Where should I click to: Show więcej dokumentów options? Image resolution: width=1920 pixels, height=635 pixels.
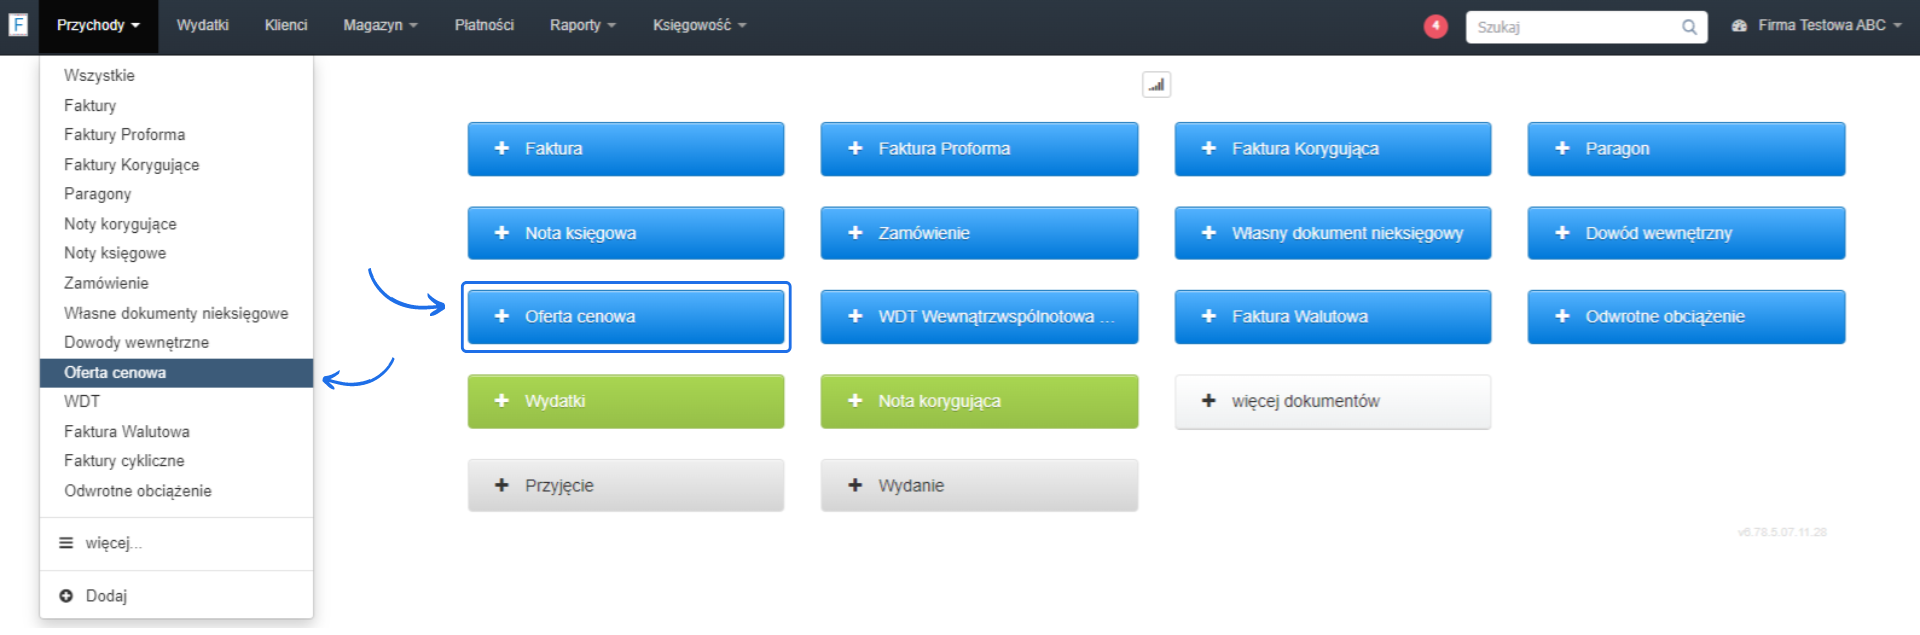1333,401
